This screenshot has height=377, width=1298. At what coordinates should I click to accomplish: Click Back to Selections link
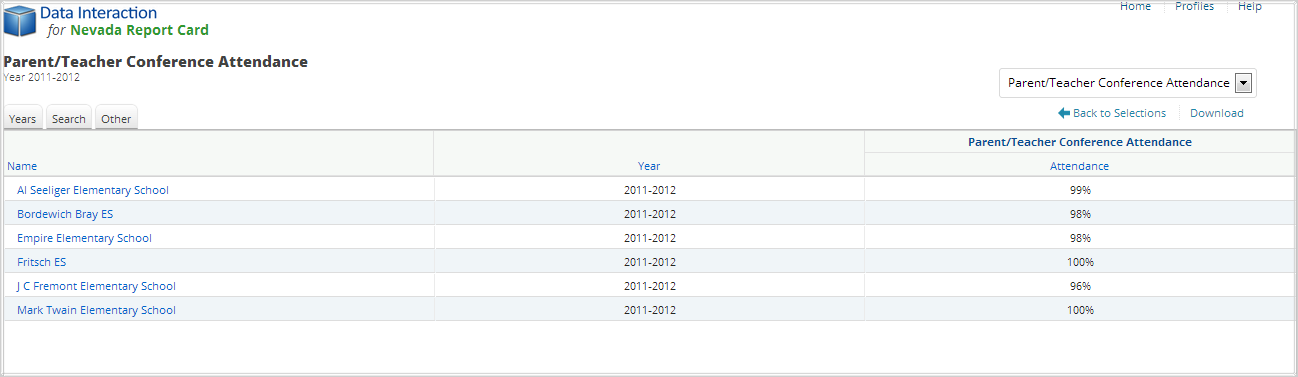tap(1119, 113)
